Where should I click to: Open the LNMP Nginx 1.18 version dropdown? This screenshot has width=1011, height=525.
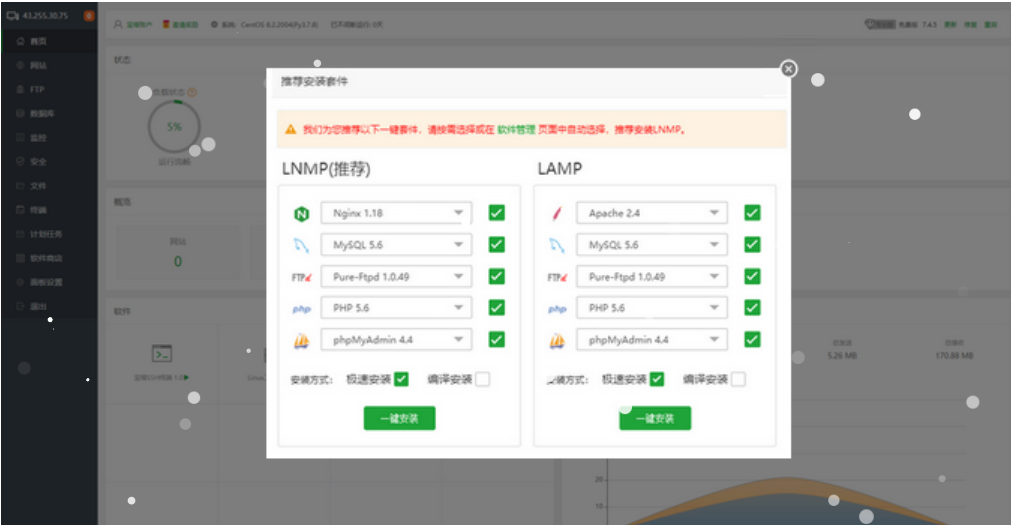pyautogui.click(x=396, y=213)
